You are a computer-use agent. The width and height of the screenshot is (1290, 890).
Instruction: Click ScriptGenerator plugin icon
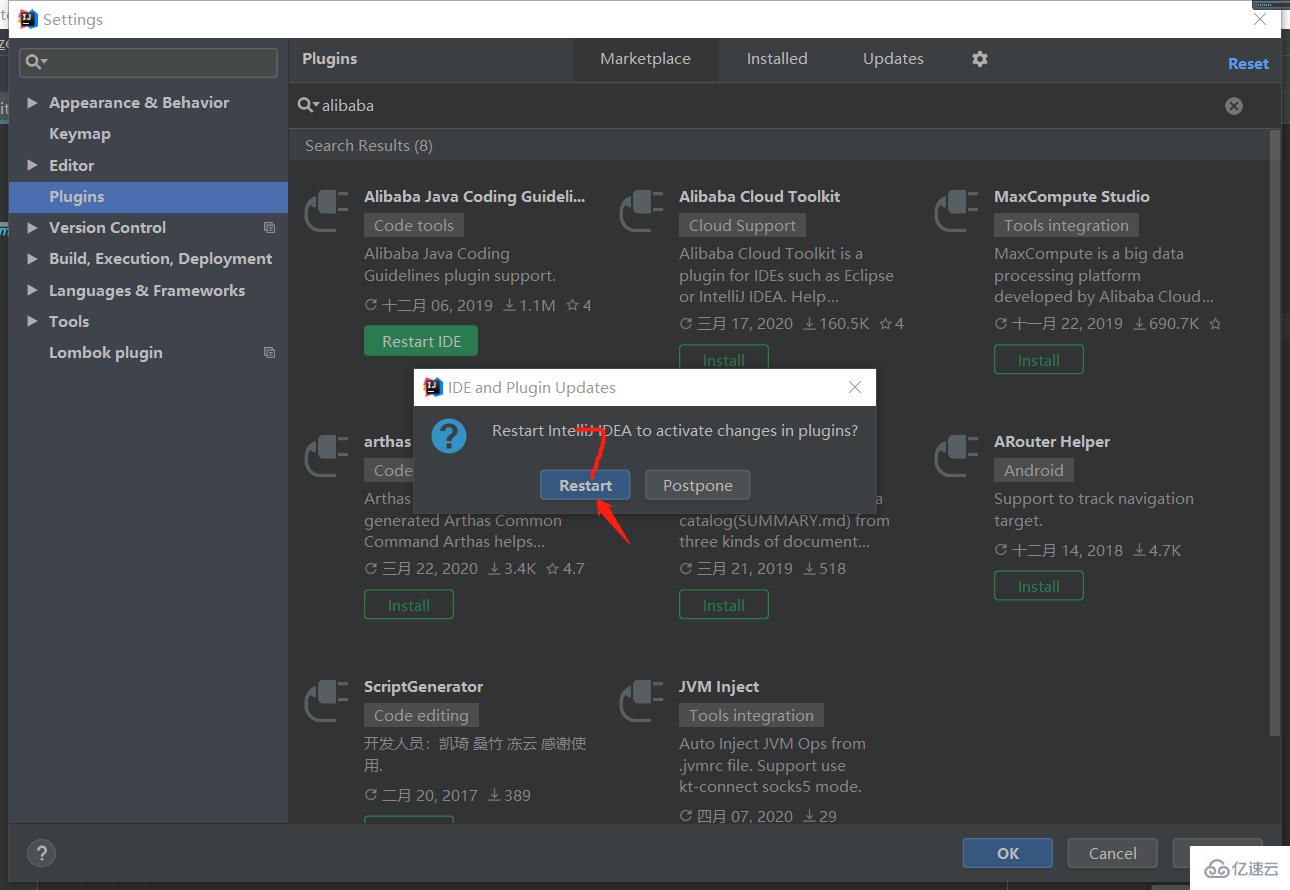[328, 702]
